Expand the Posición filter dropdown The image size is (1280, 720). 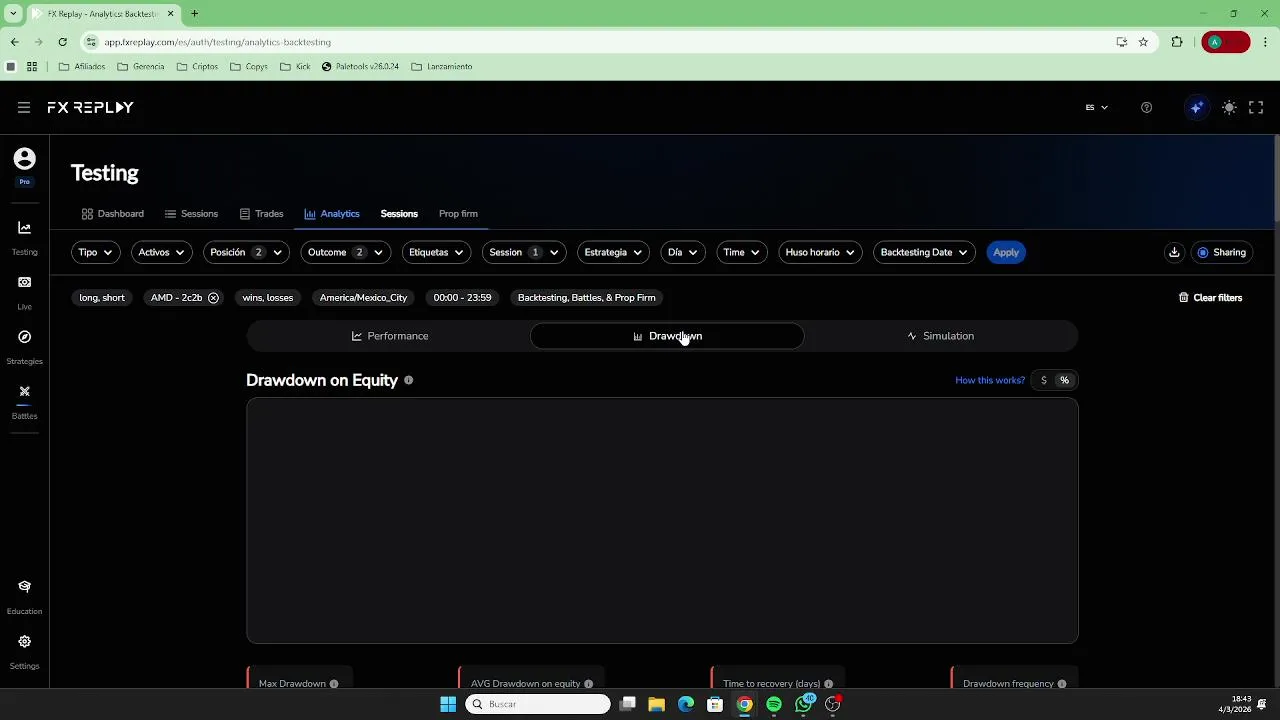(x=246, y=252)
